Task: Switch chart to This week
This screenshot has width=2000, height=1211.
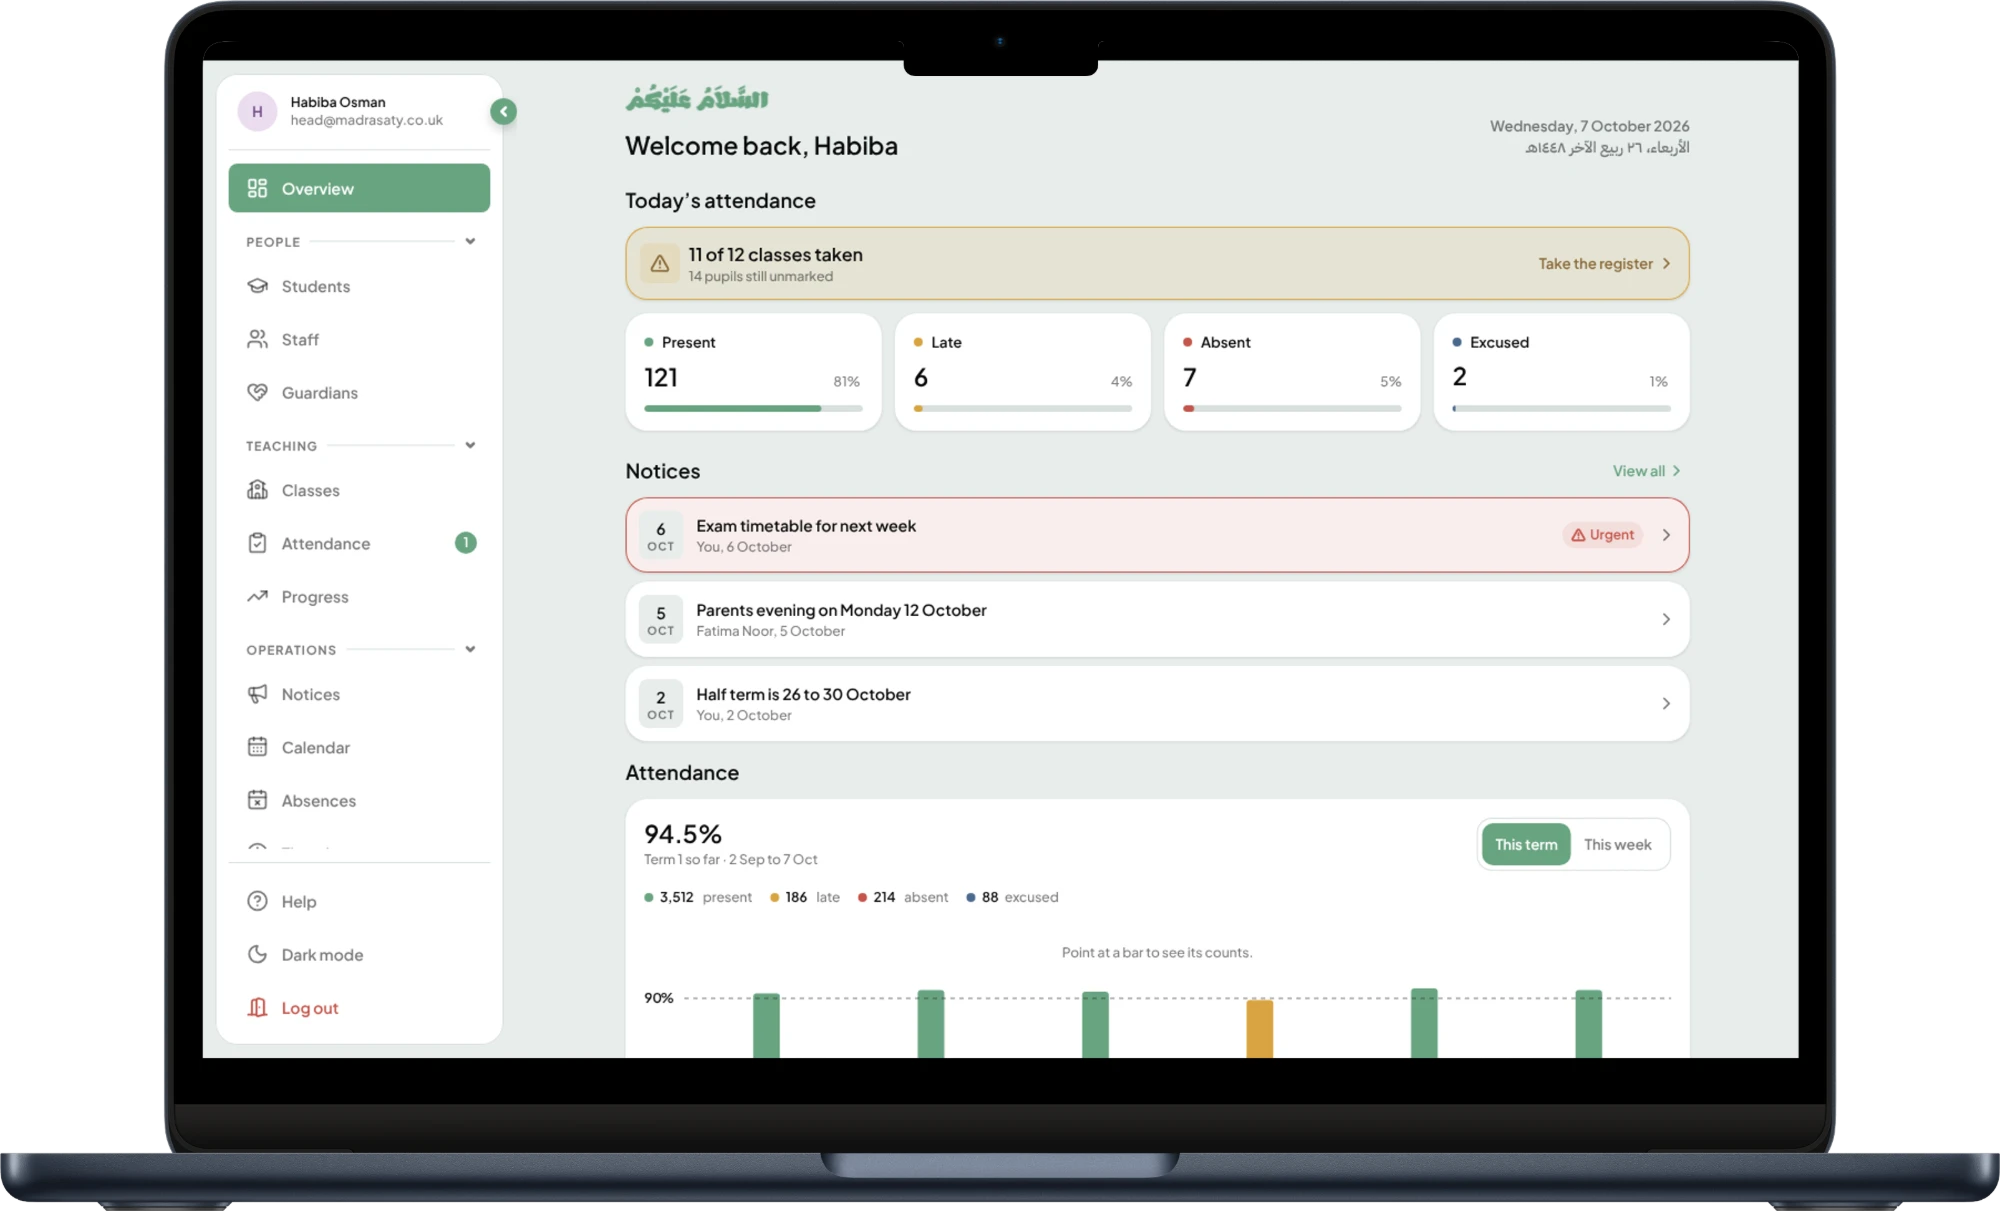Action: coord(1617,844)
